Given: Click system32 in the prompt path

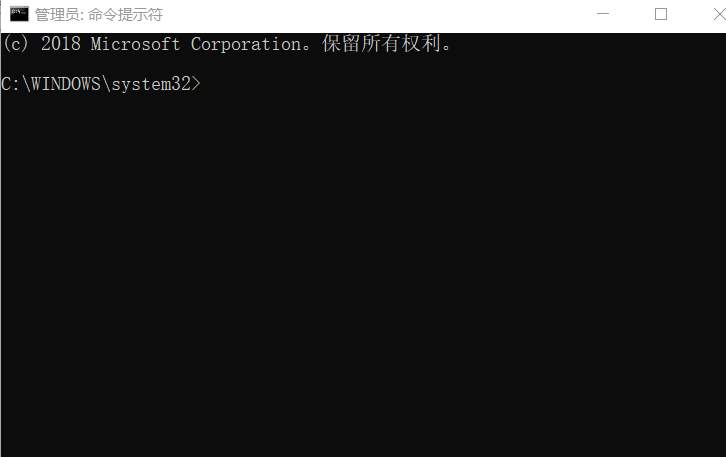Looking at the screenshot, I should pos(150,84).
